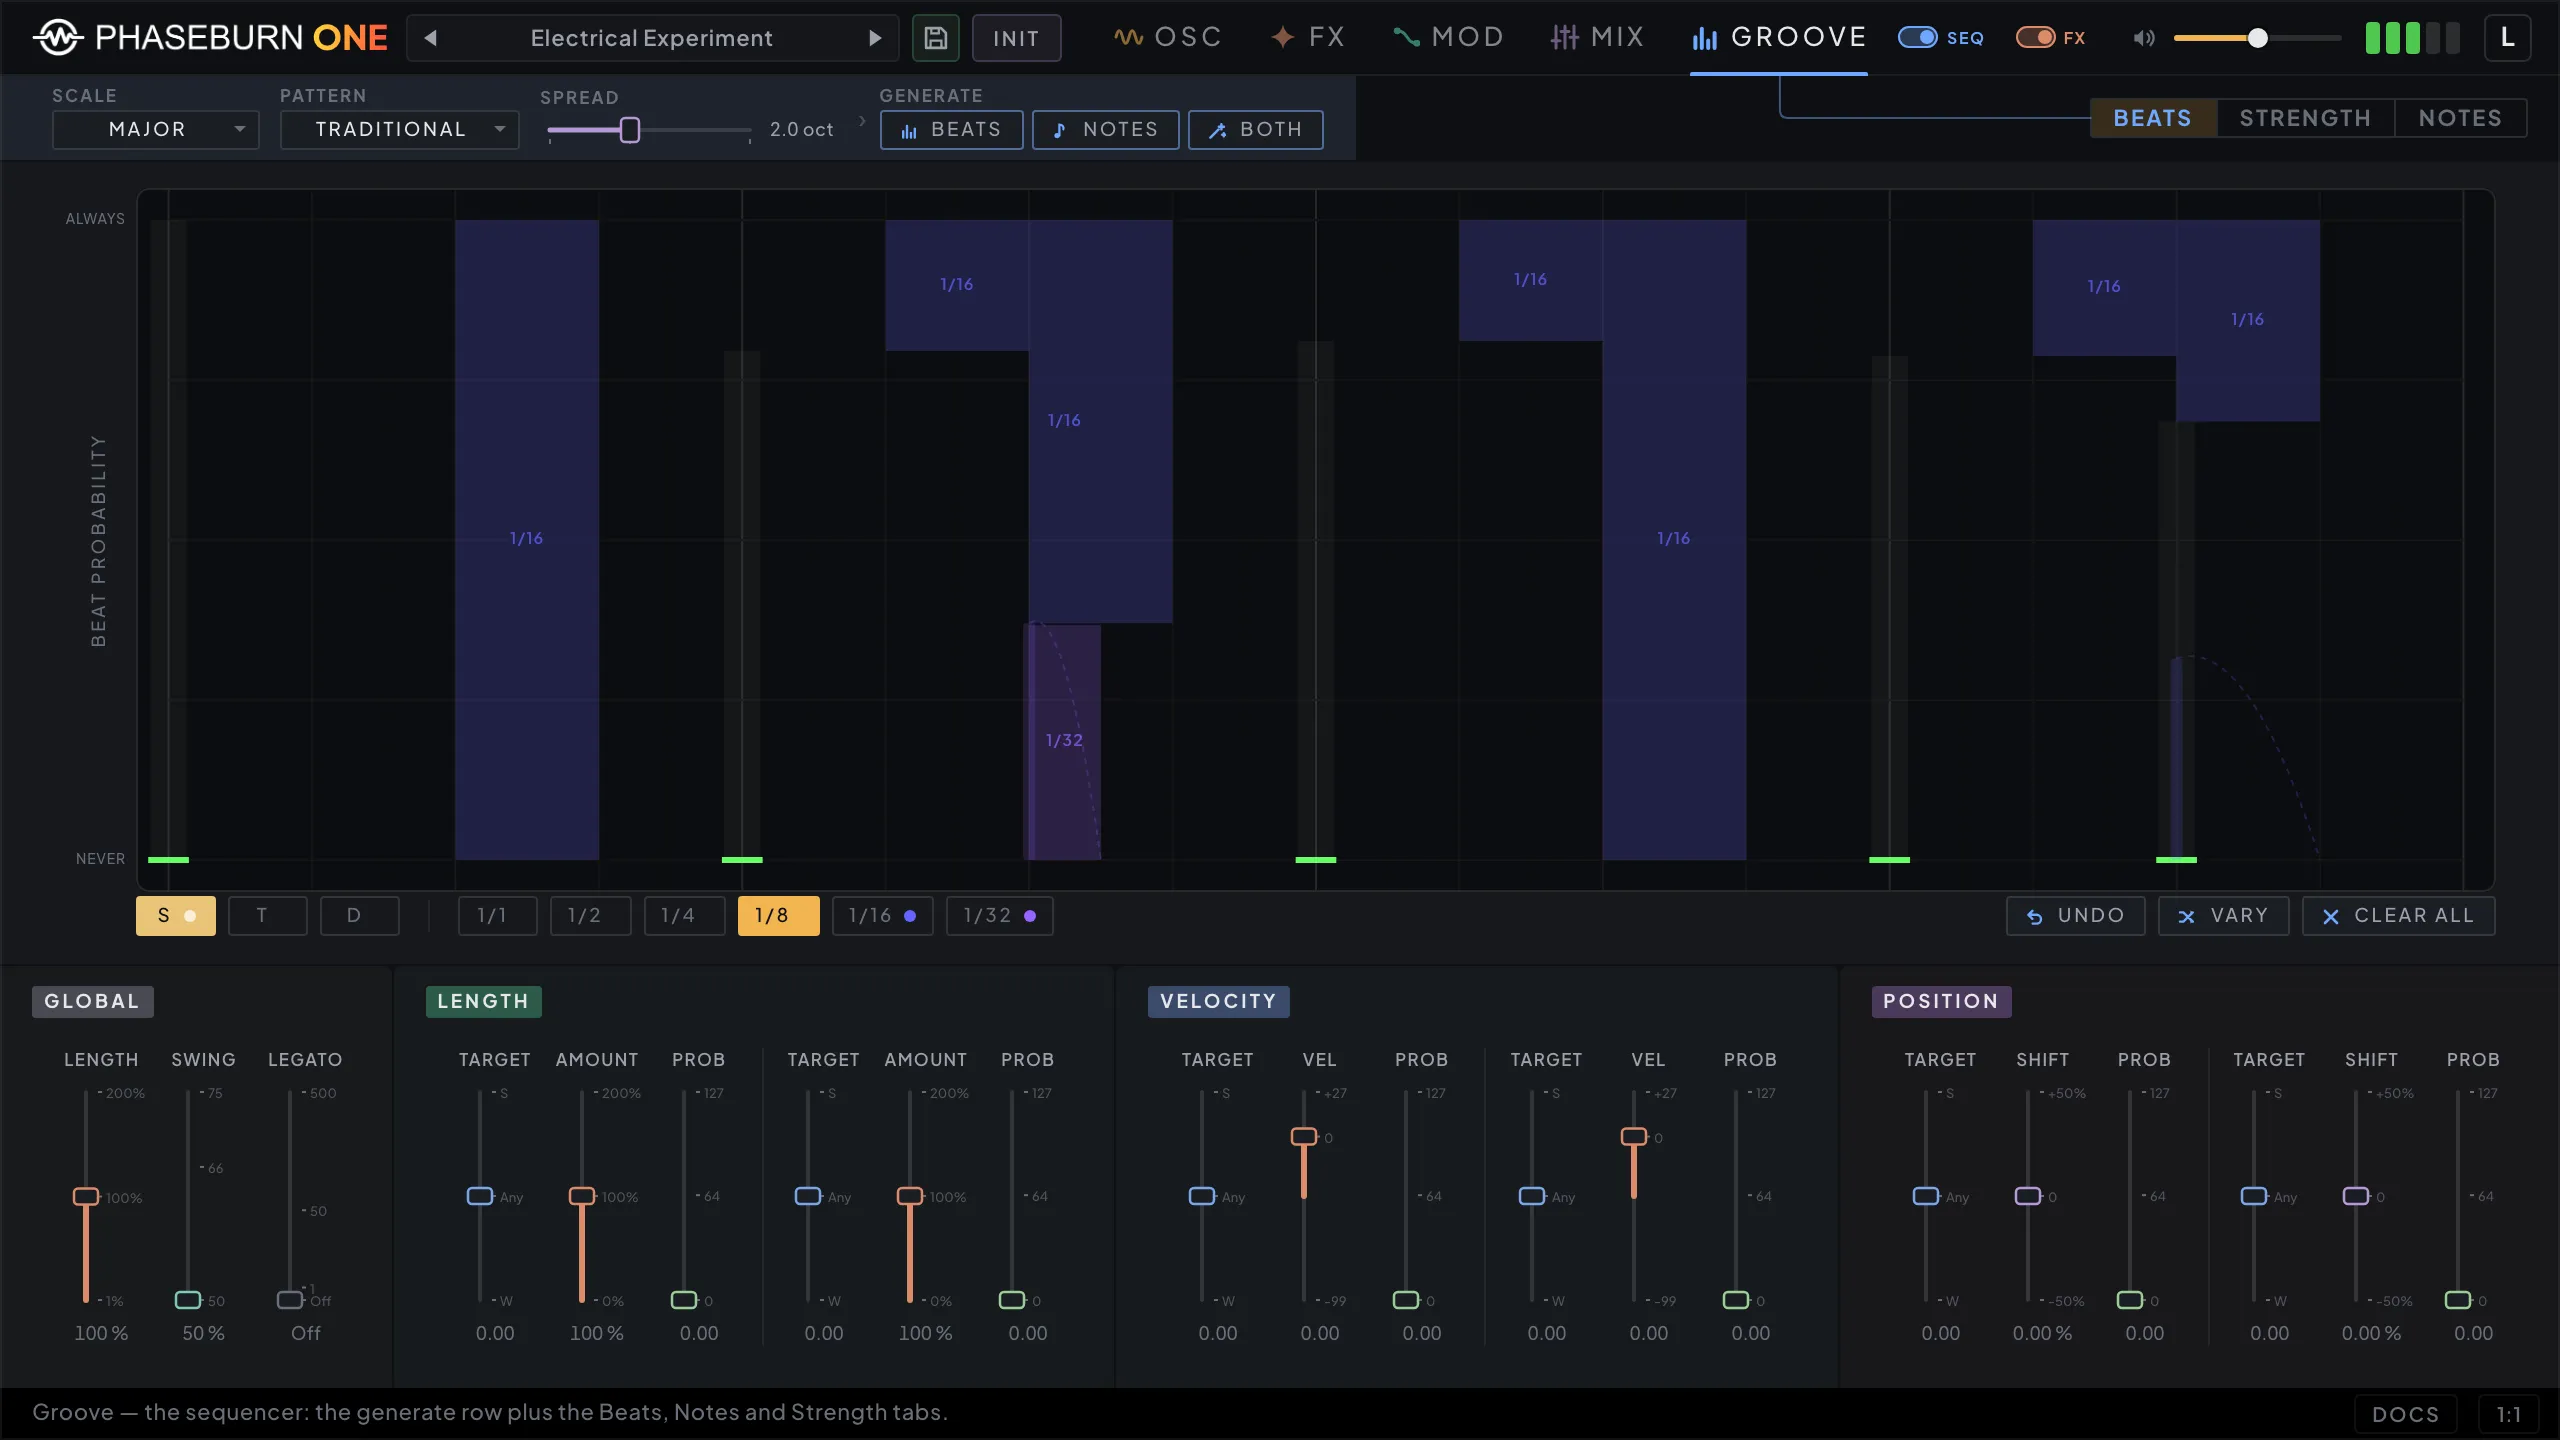Select the S note mode button
2560x1440 pixels.
pos(176,916)
